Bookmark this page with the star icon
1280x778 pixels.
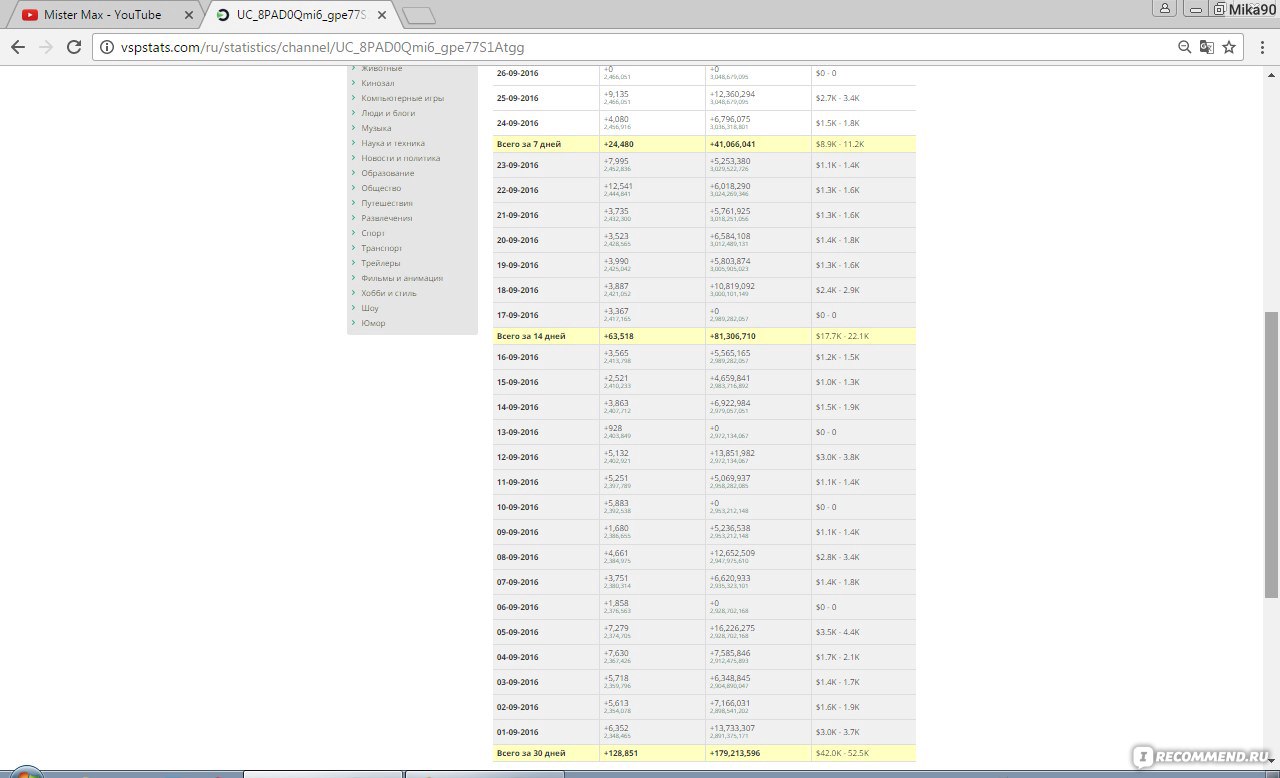pyautogui.click(x=1229, y=47)
